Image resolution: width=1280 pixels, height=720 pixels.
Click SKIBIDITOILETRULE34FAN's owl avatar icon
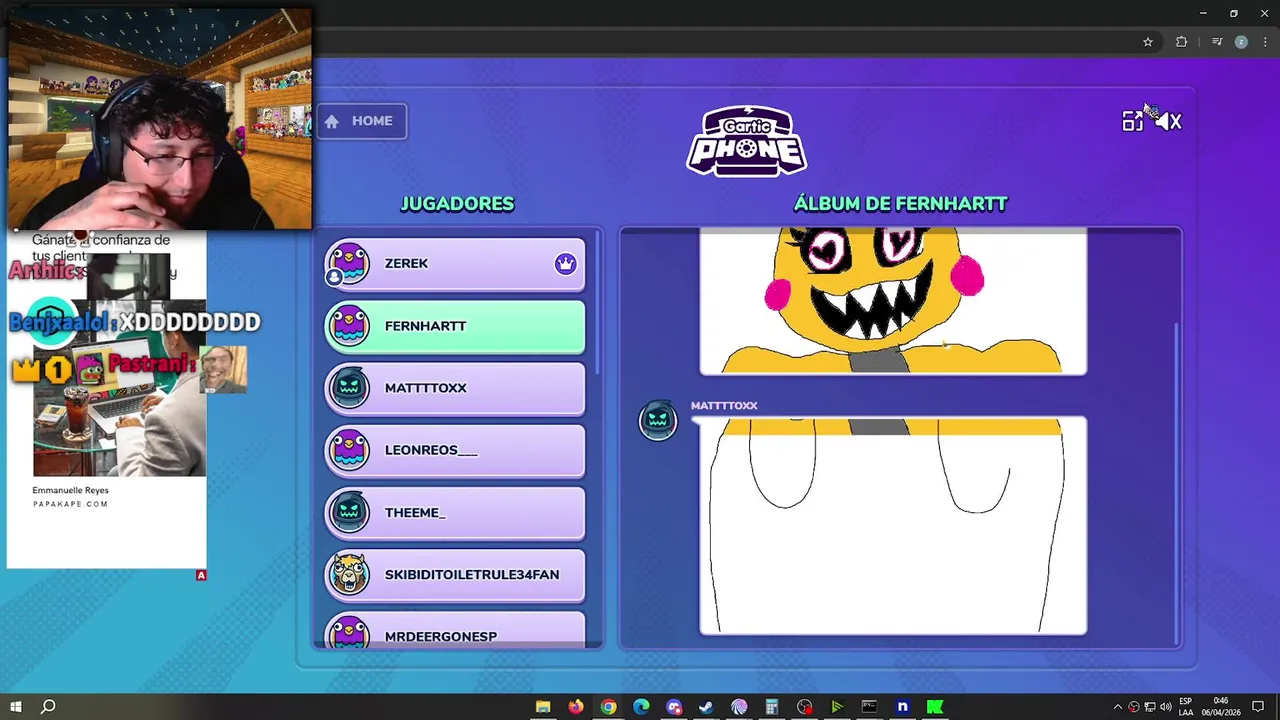coord(349,574)
